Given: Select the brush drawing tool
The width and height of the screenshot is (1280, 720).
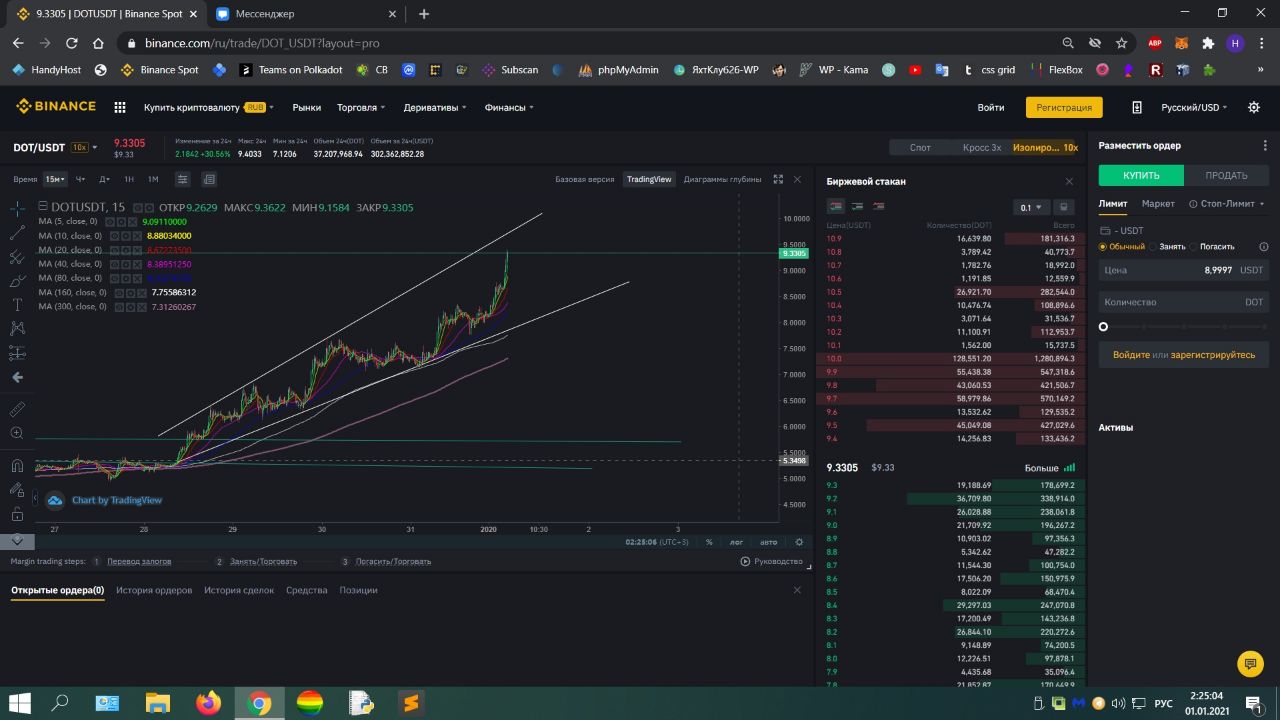Looking at the screenshot, I should 17,281.
